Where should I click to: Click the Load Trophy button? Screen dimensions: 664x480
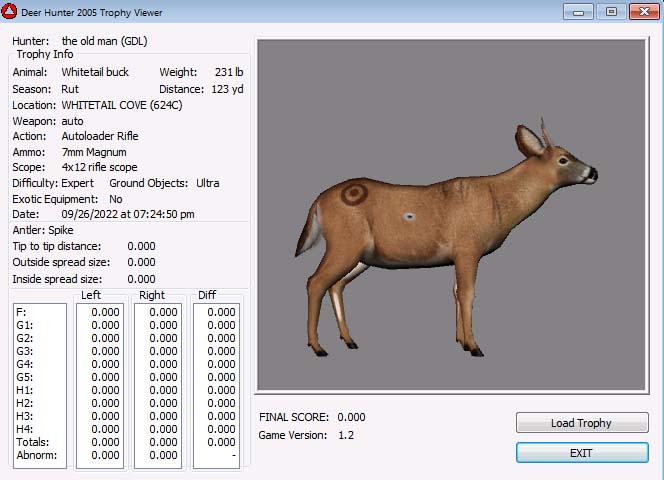581,423
